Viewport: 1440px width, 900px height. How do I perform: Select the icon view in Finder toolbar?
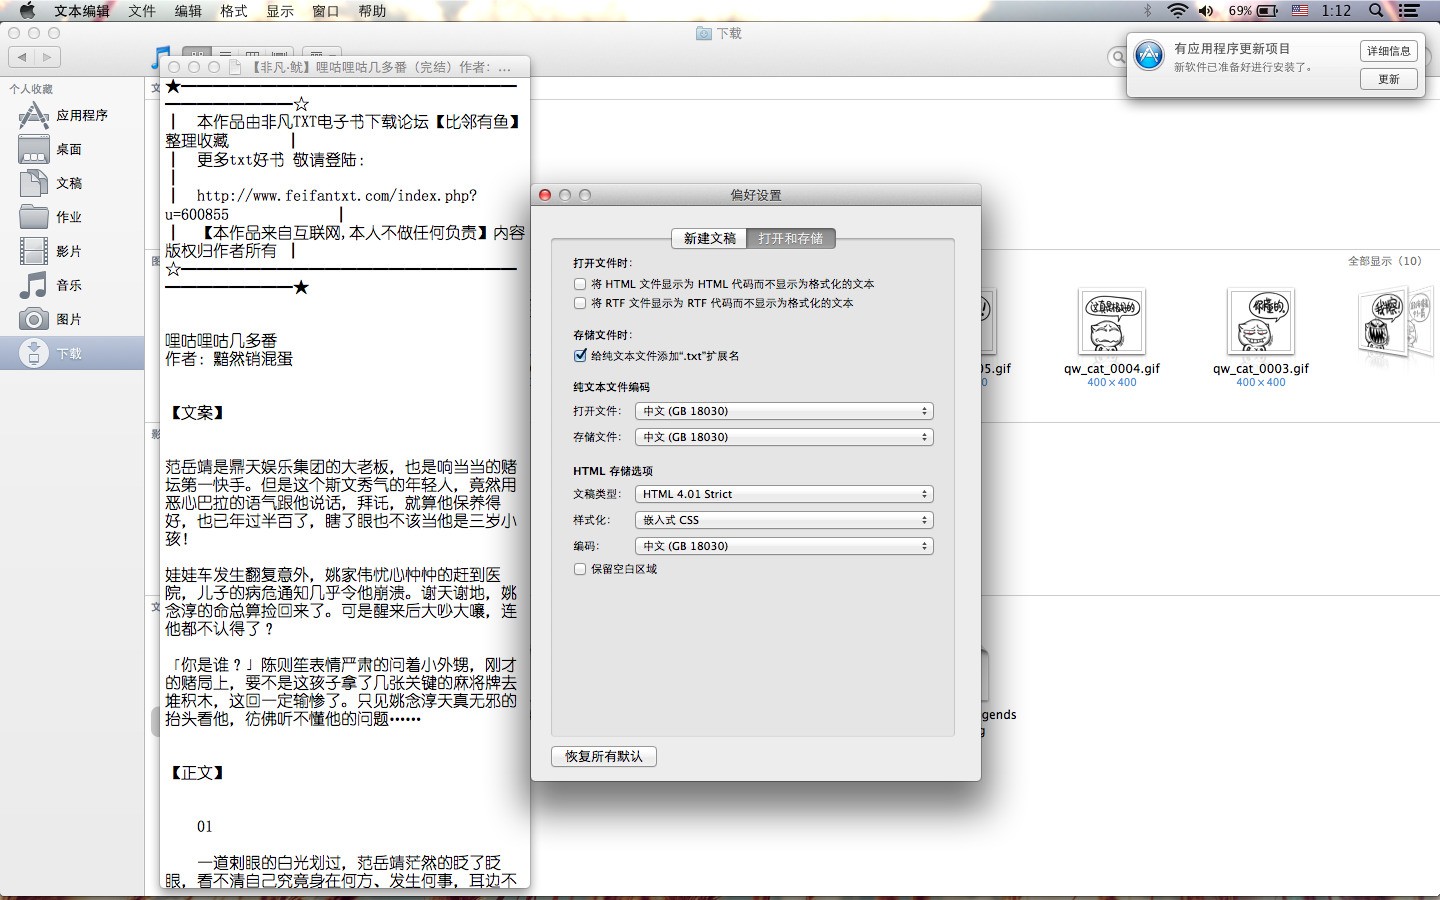197,57
